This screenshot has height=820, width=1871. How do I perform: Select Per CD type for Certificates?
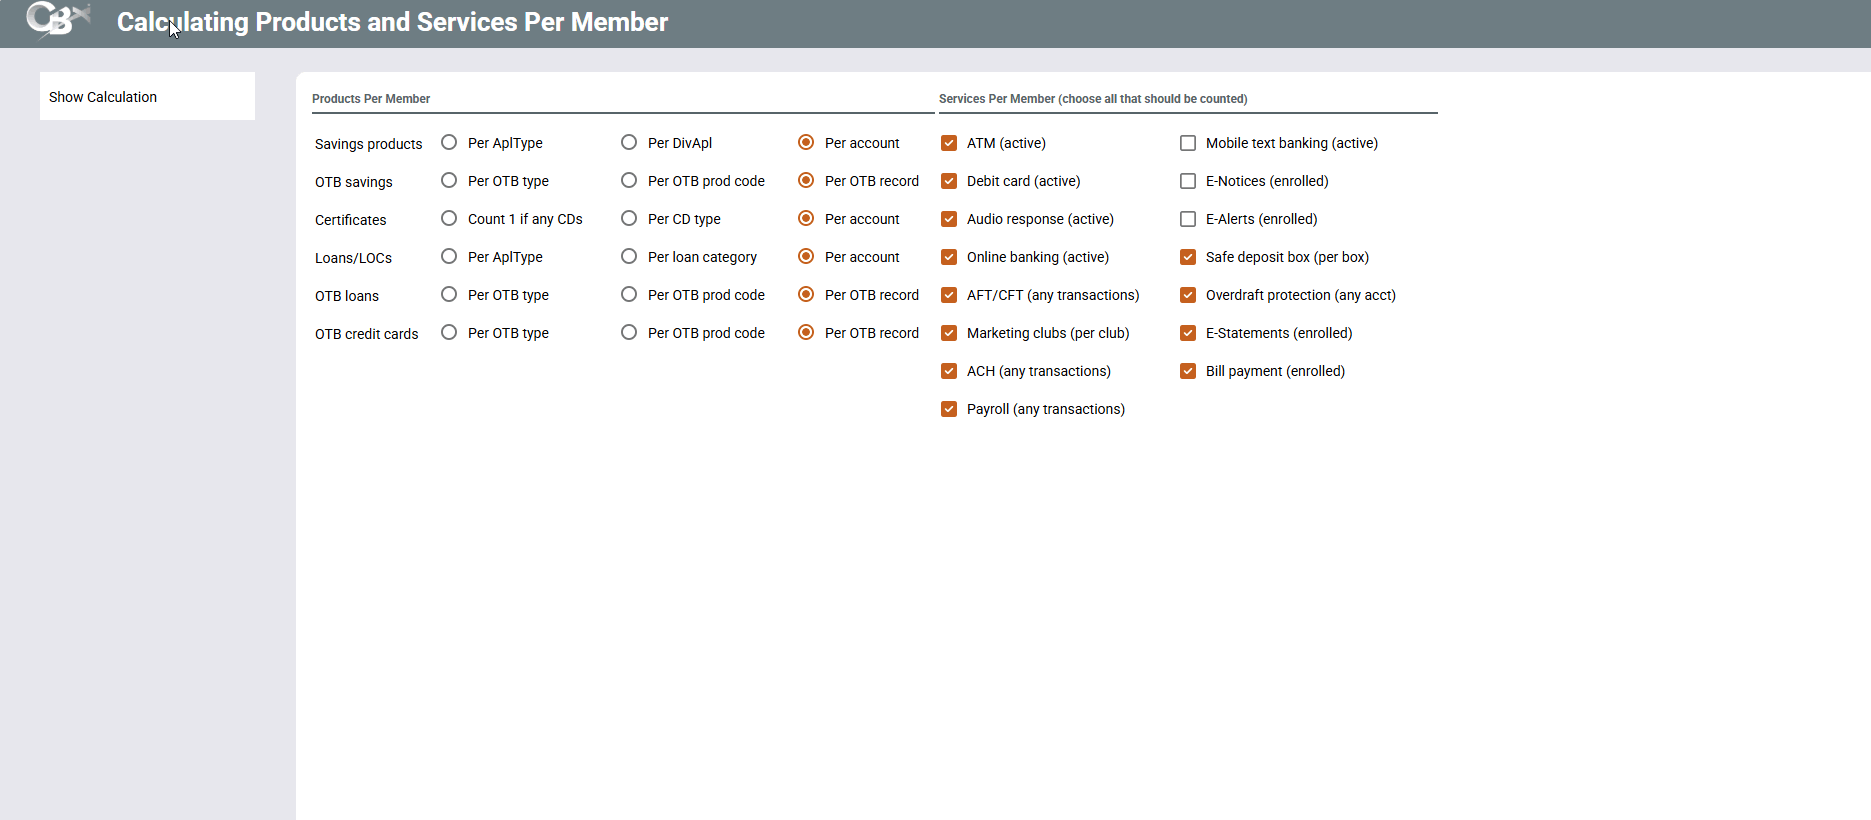[629, 219]
